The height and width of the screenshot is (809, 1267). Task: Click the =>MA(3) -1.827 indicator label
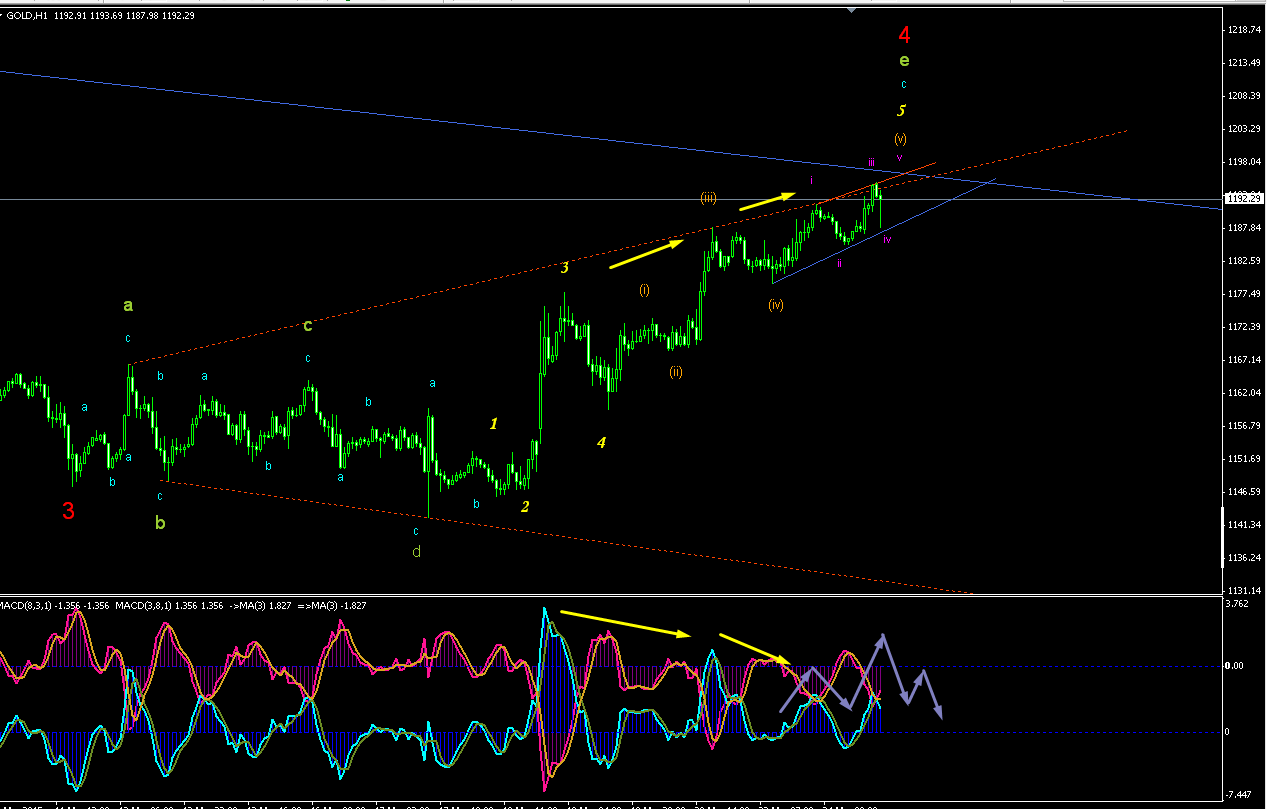click(334, 606)
